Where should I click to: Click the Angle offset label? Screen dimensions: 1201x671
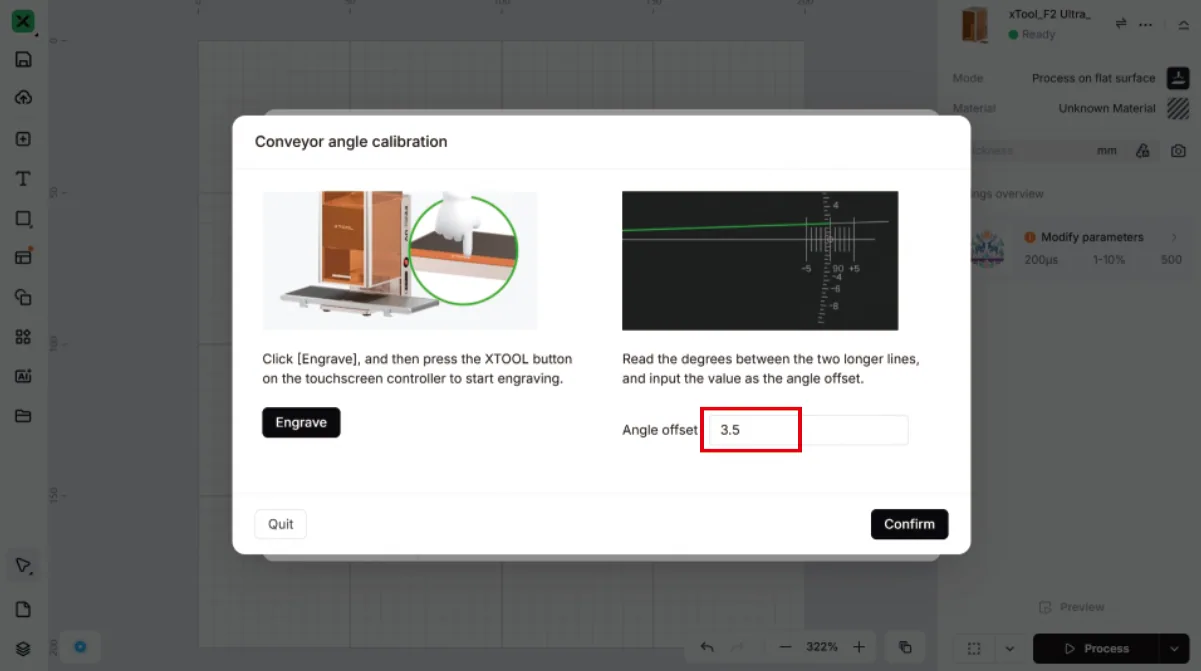point(660,430)
